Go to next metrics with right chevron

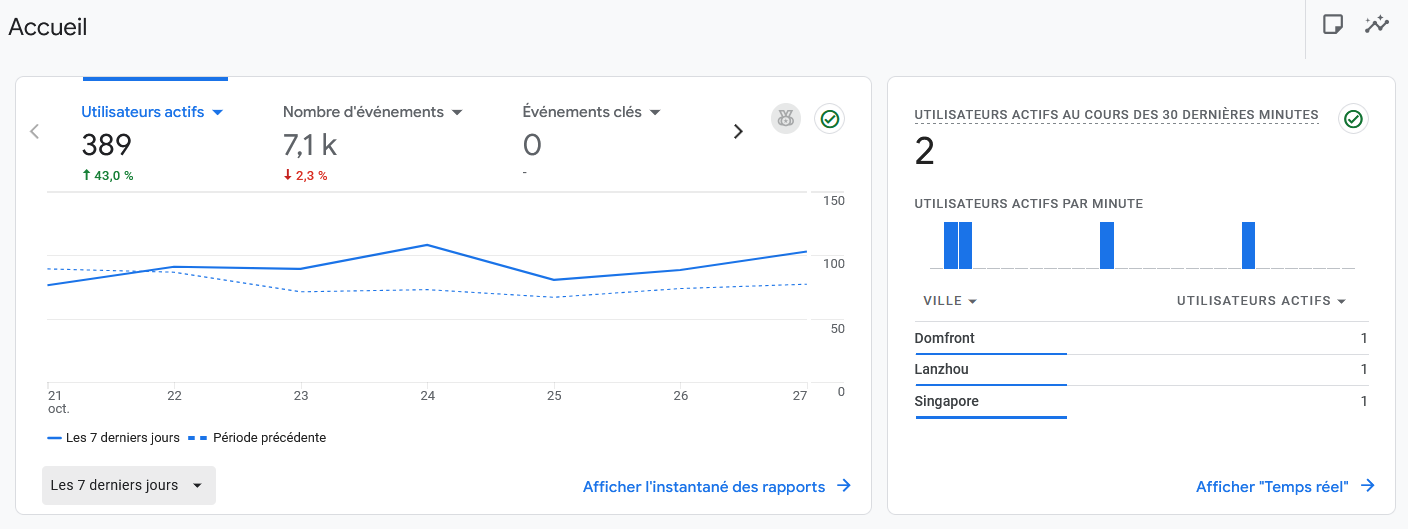(x=738, y=131)
